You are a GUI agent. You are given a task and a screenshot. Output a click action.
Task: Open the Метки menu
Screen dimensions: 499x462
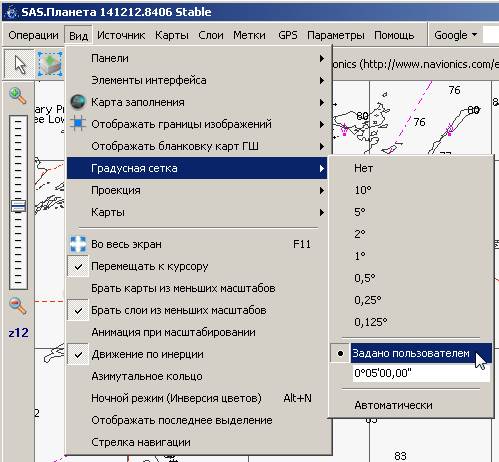[x=249, y=35]
